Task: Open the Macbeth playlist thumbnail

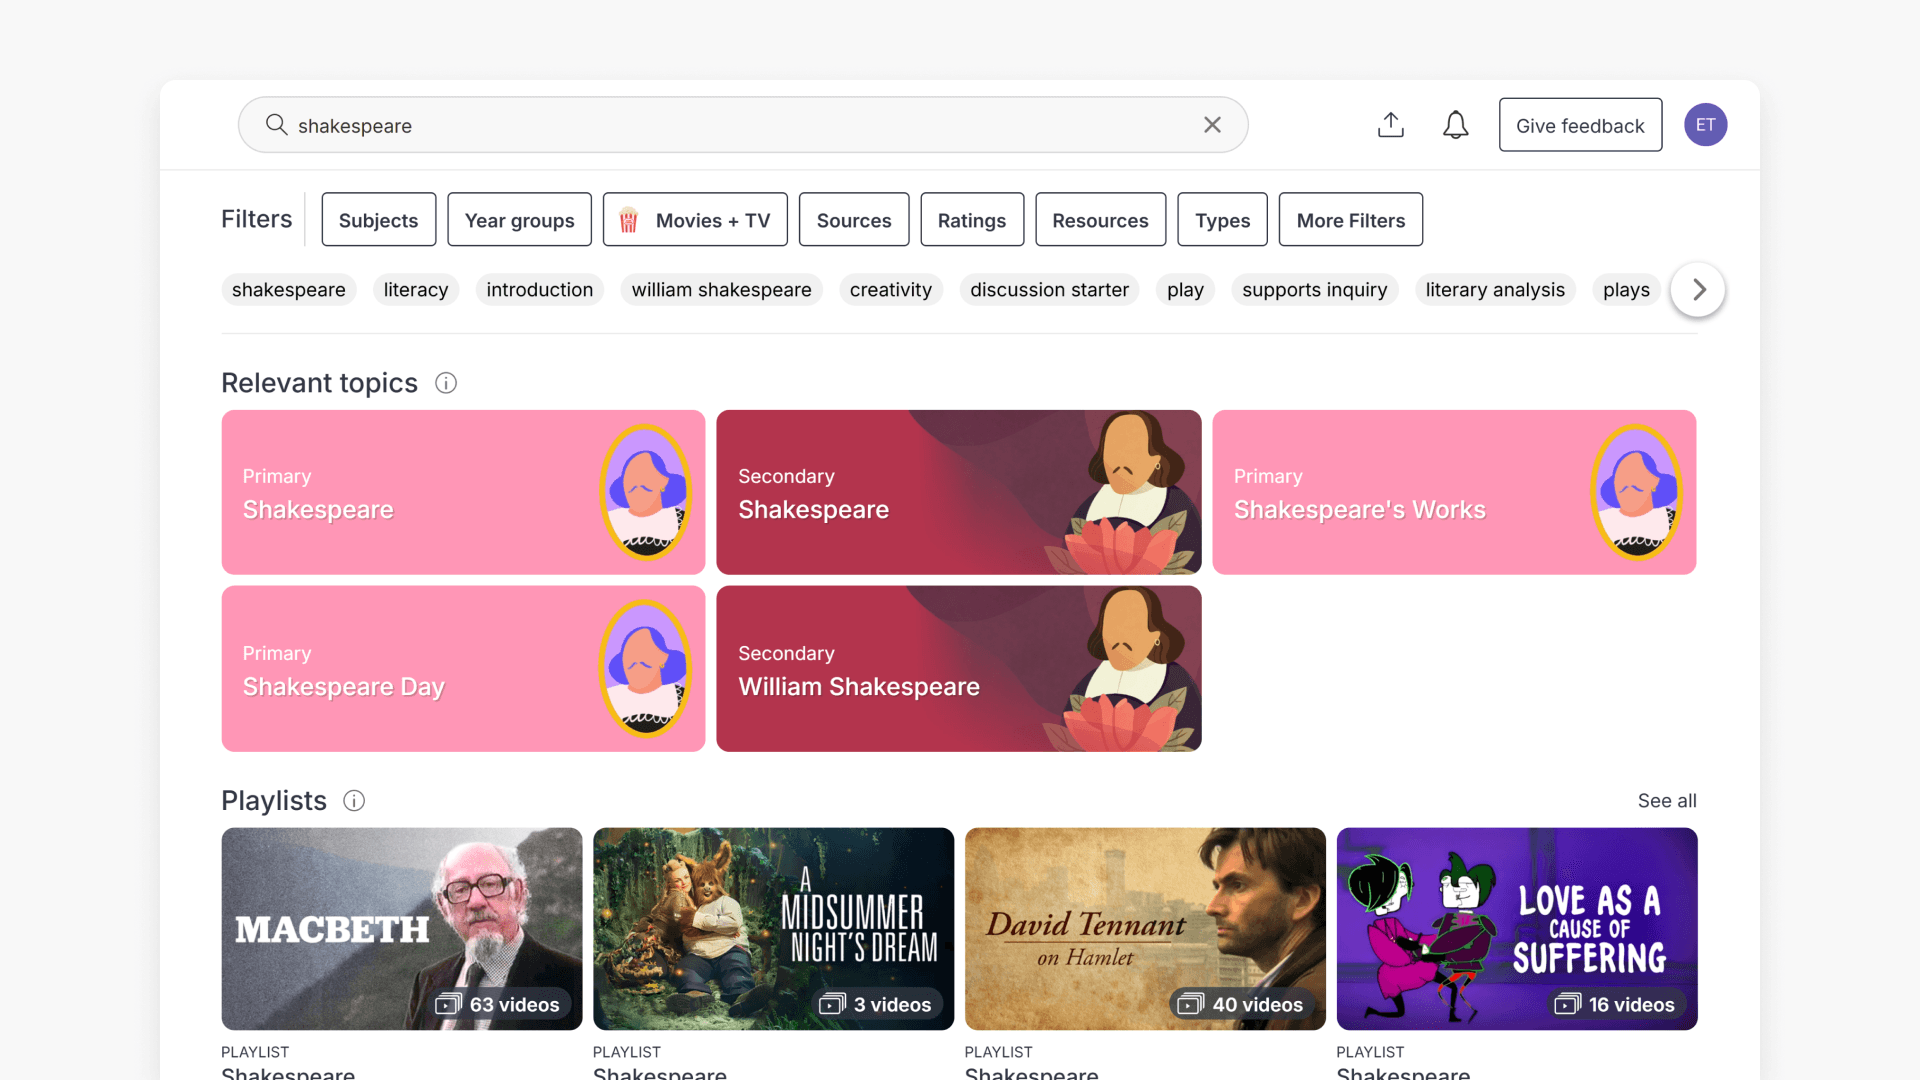Action: click(x=401, y=928)
